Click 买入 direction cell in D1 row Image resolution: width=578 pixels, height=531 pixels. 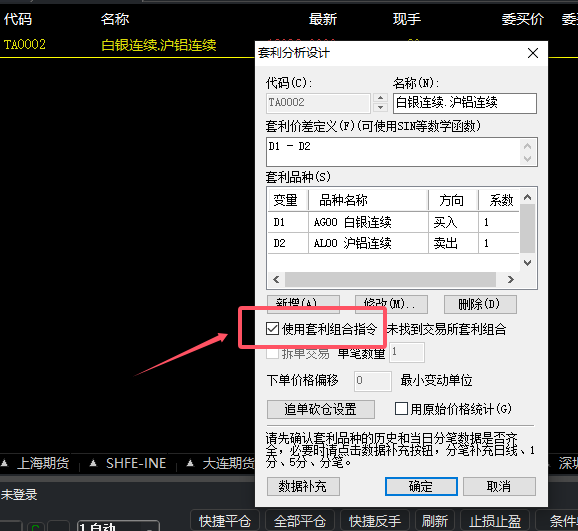[453, 222]
